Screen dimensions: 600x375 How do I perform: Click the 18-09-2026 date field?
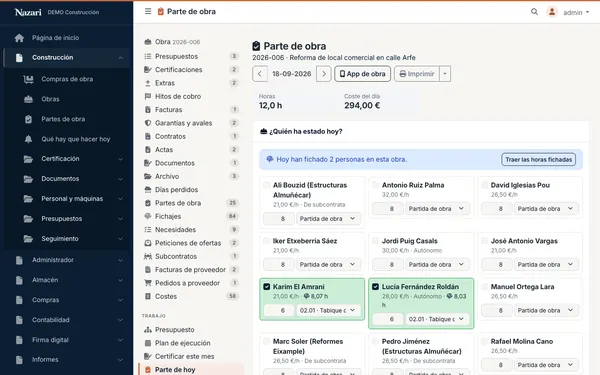[x=292, y=74]
